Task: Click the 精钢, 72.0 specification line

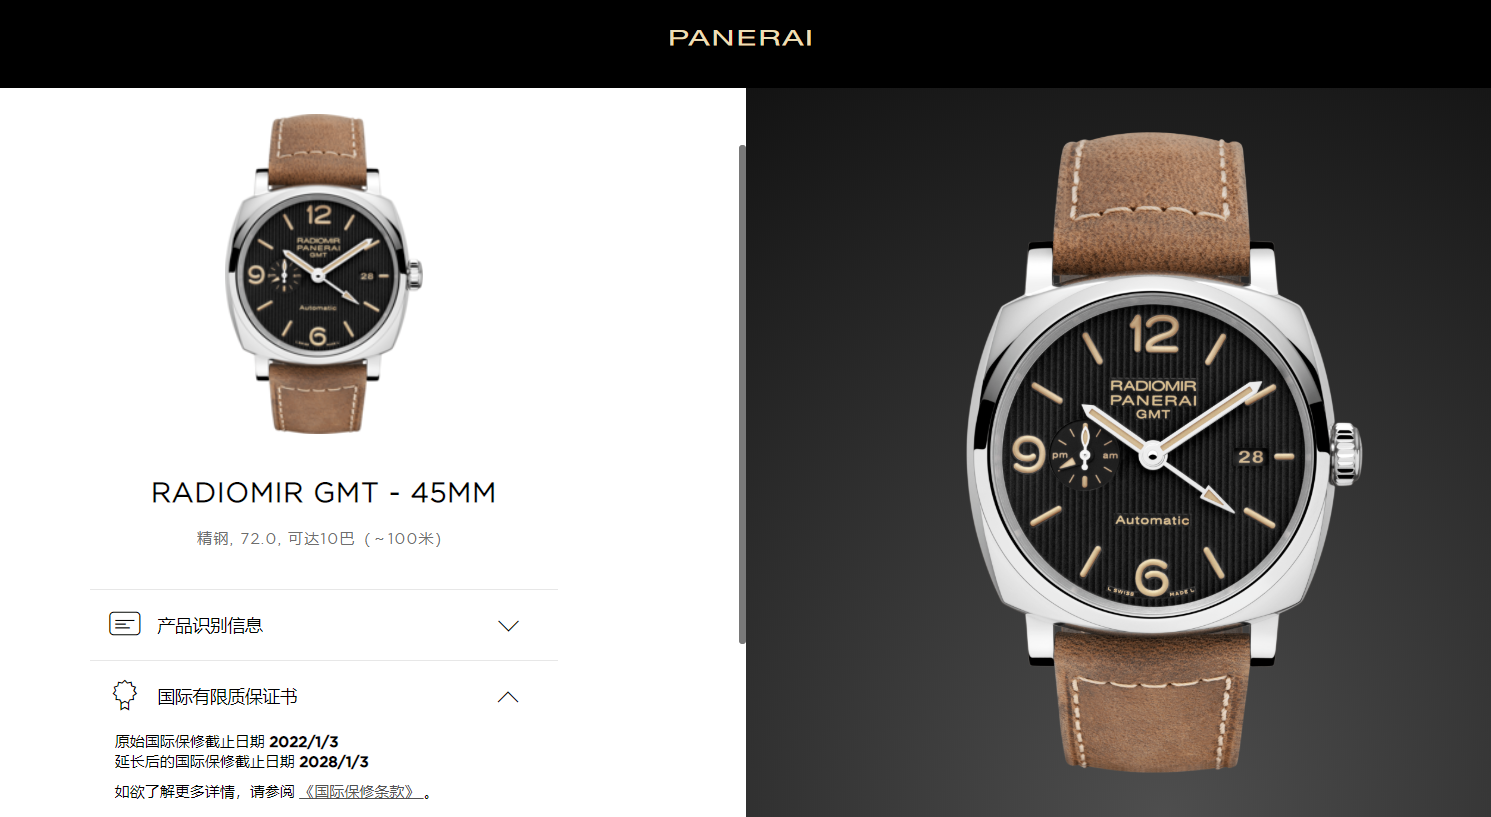Action: click(319, 538)
